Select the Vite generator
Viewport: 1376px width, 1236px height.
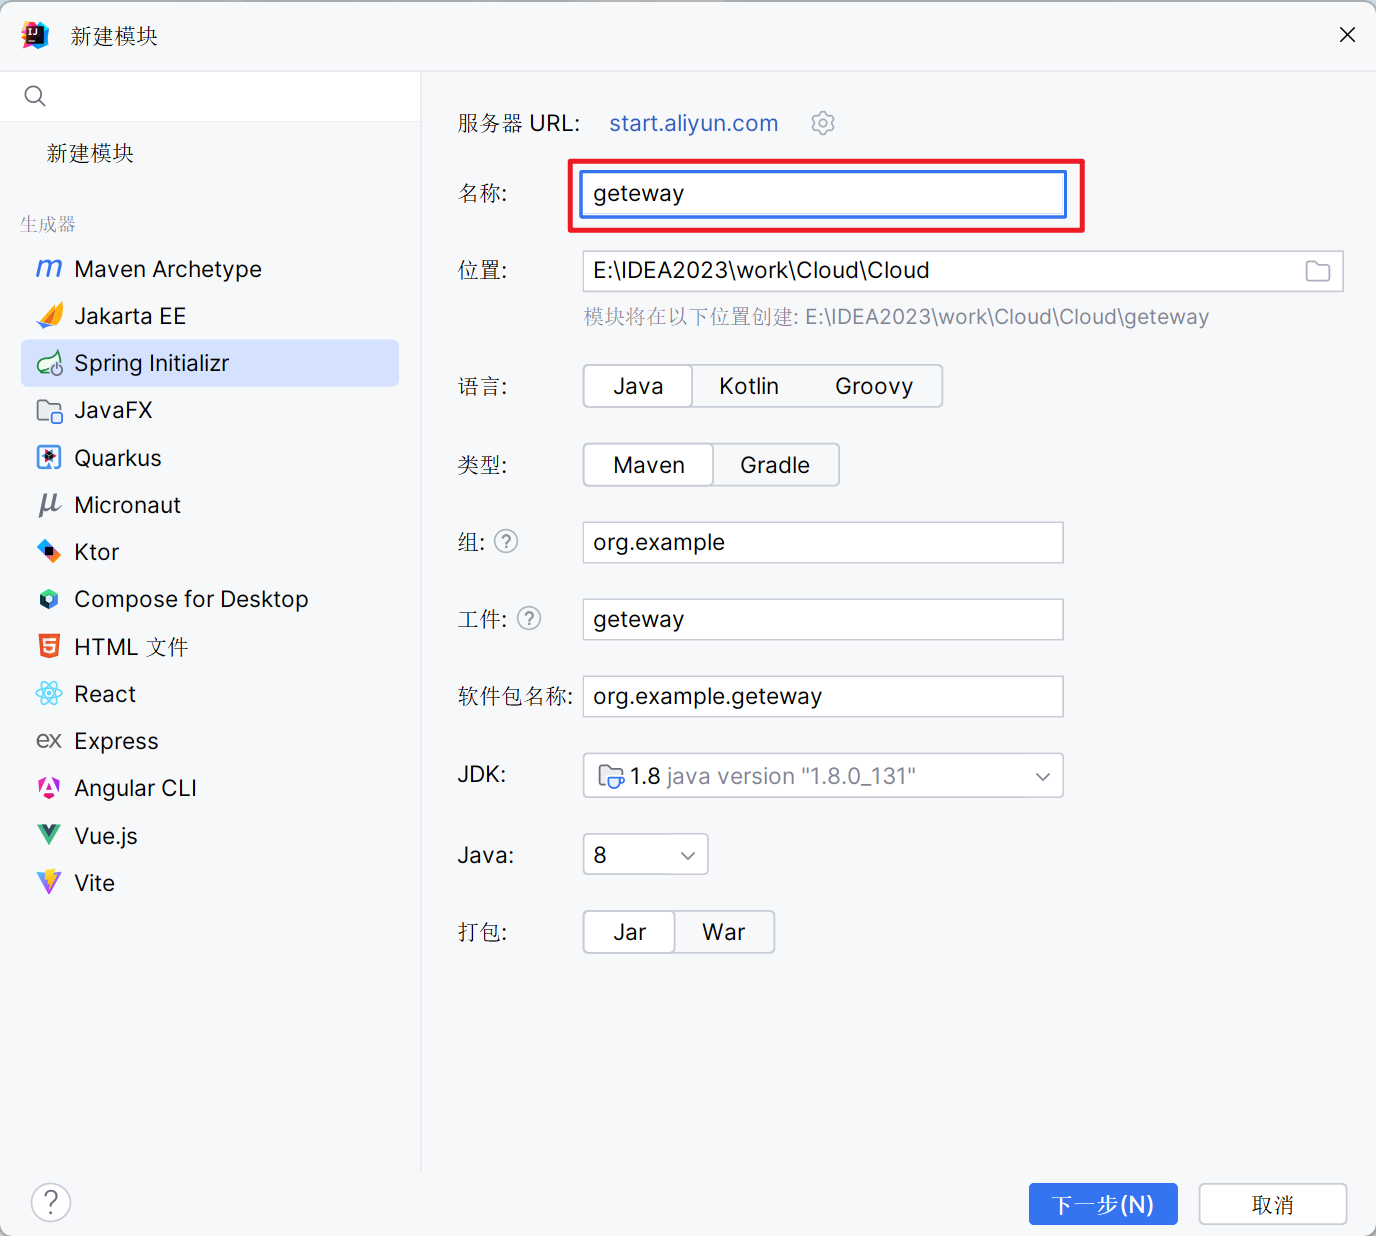[x=210, y=882]
